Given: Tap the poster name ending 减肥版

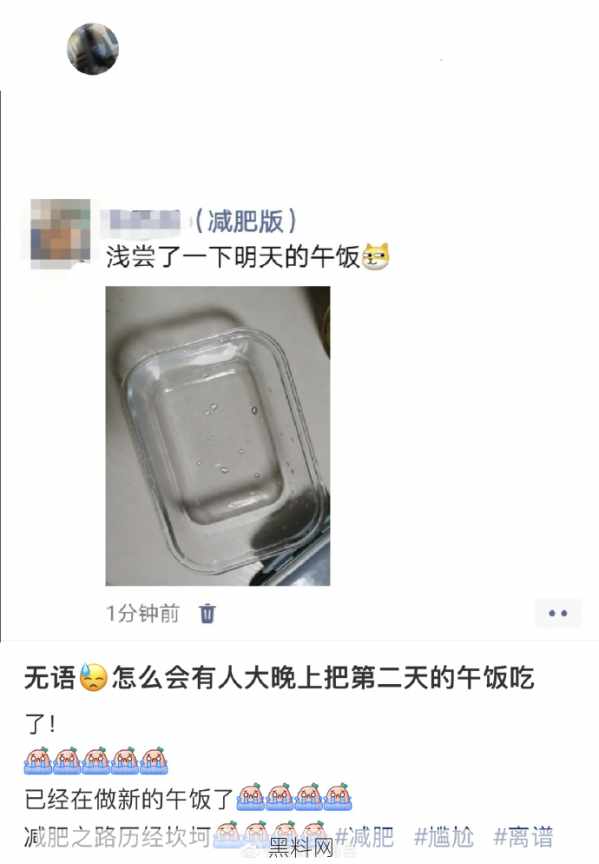Looking at the screenshot, I should pyautogui.click(x=199, y=221).
